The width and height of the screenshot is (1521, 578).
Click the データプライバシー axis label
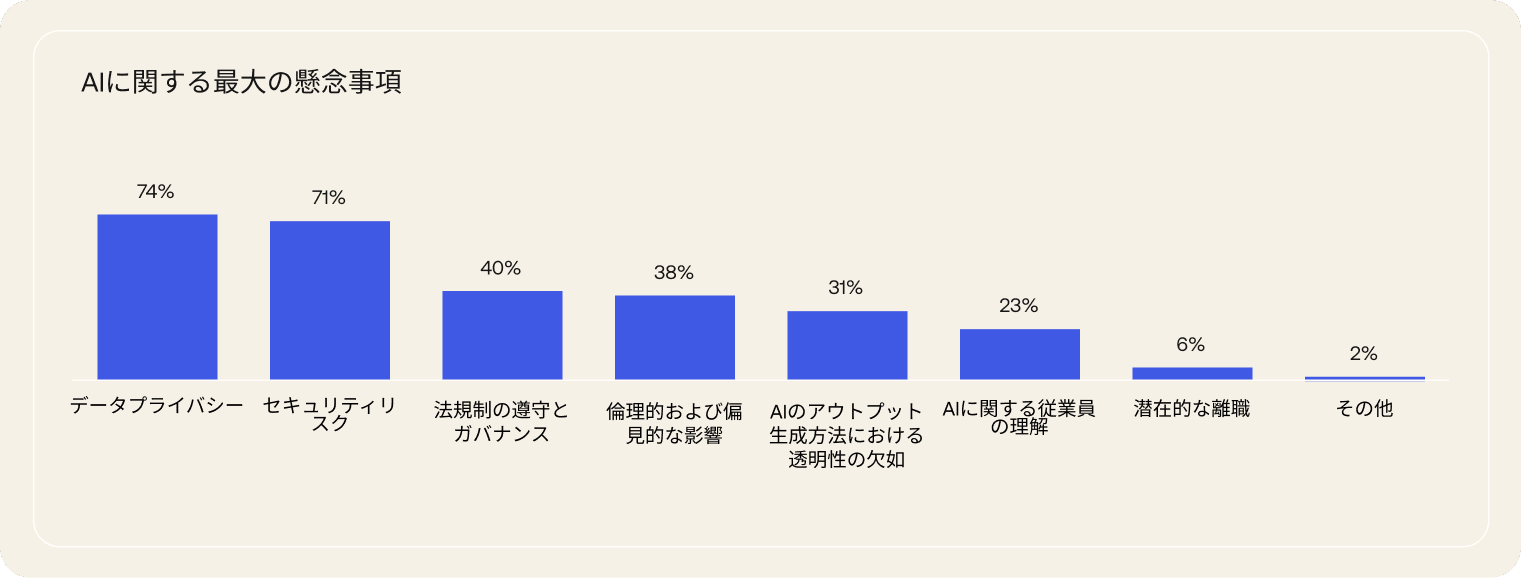click(x=157, y=407)
